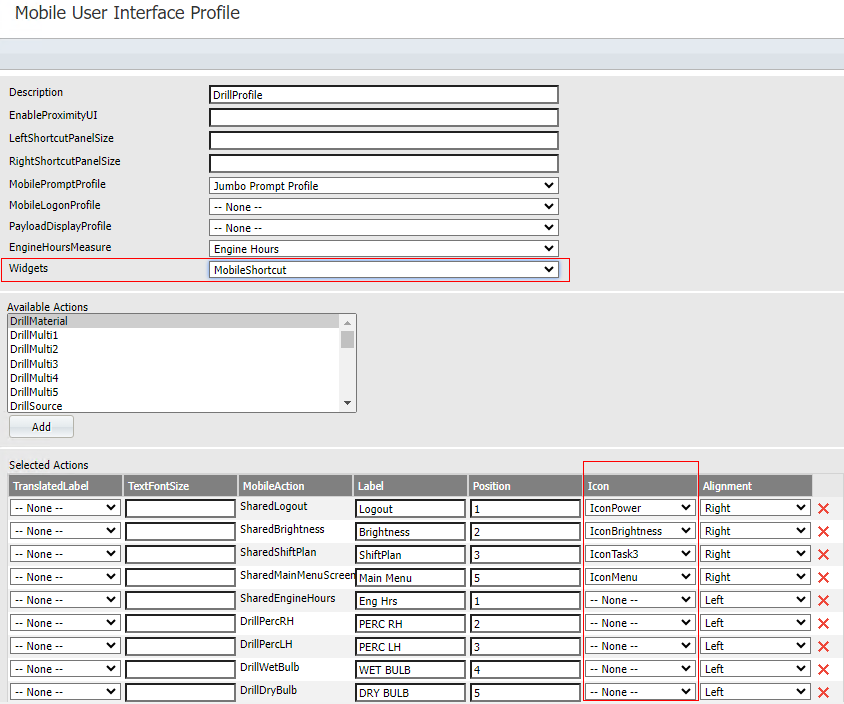Open Alignment dropdown for the Logout row

click(755, 508)
